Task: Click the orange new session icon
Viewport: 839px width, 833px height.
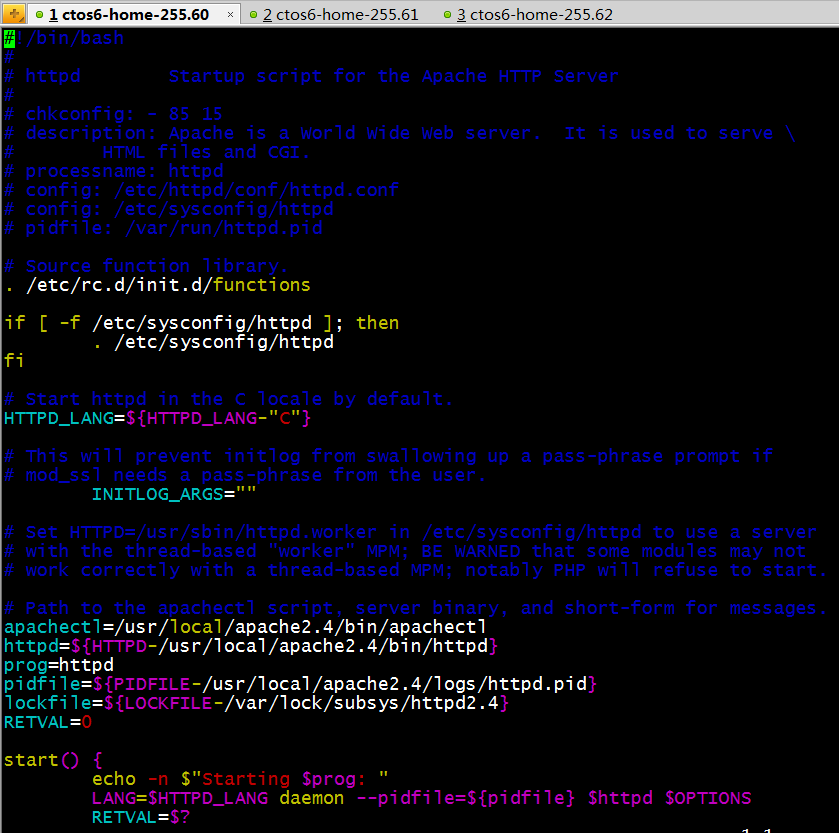Action: pyautogui.click(x=14, y=14)
